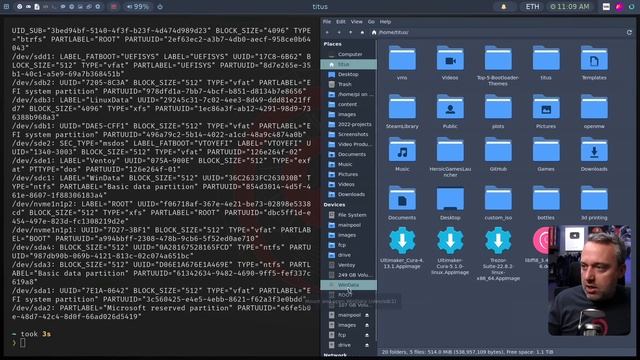Open the File menu
The height and width of the screenshot is (360, 640).
click(x=327, y=22)
